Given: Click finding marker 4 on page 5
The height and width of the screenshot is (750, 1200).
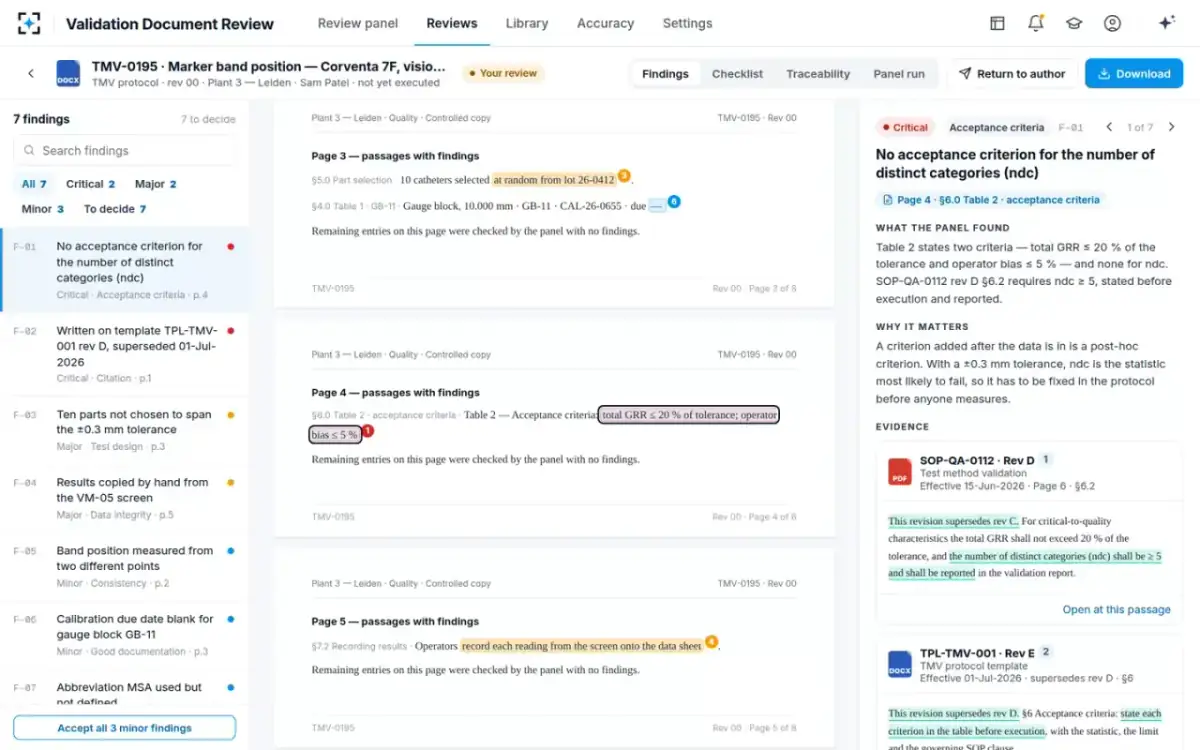Looking at the screenshot, I should (712, 642).
